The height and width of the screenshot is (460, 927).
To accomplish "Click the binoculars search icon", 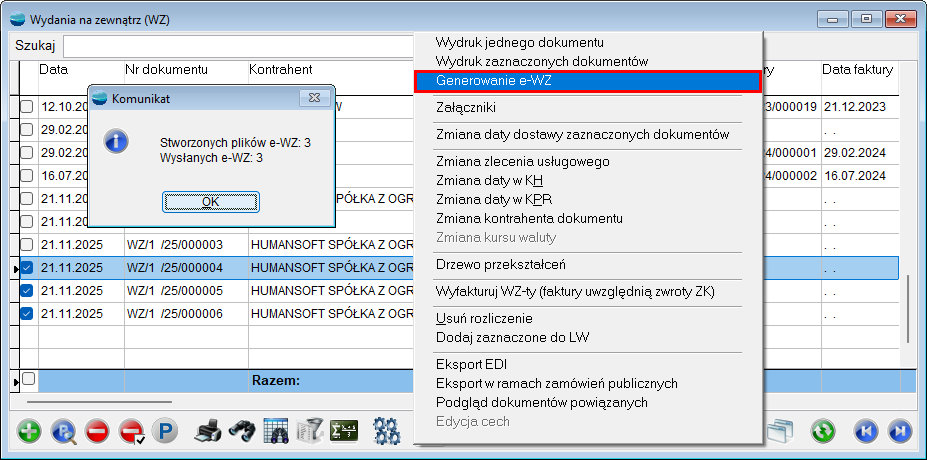I will (241, 431).
